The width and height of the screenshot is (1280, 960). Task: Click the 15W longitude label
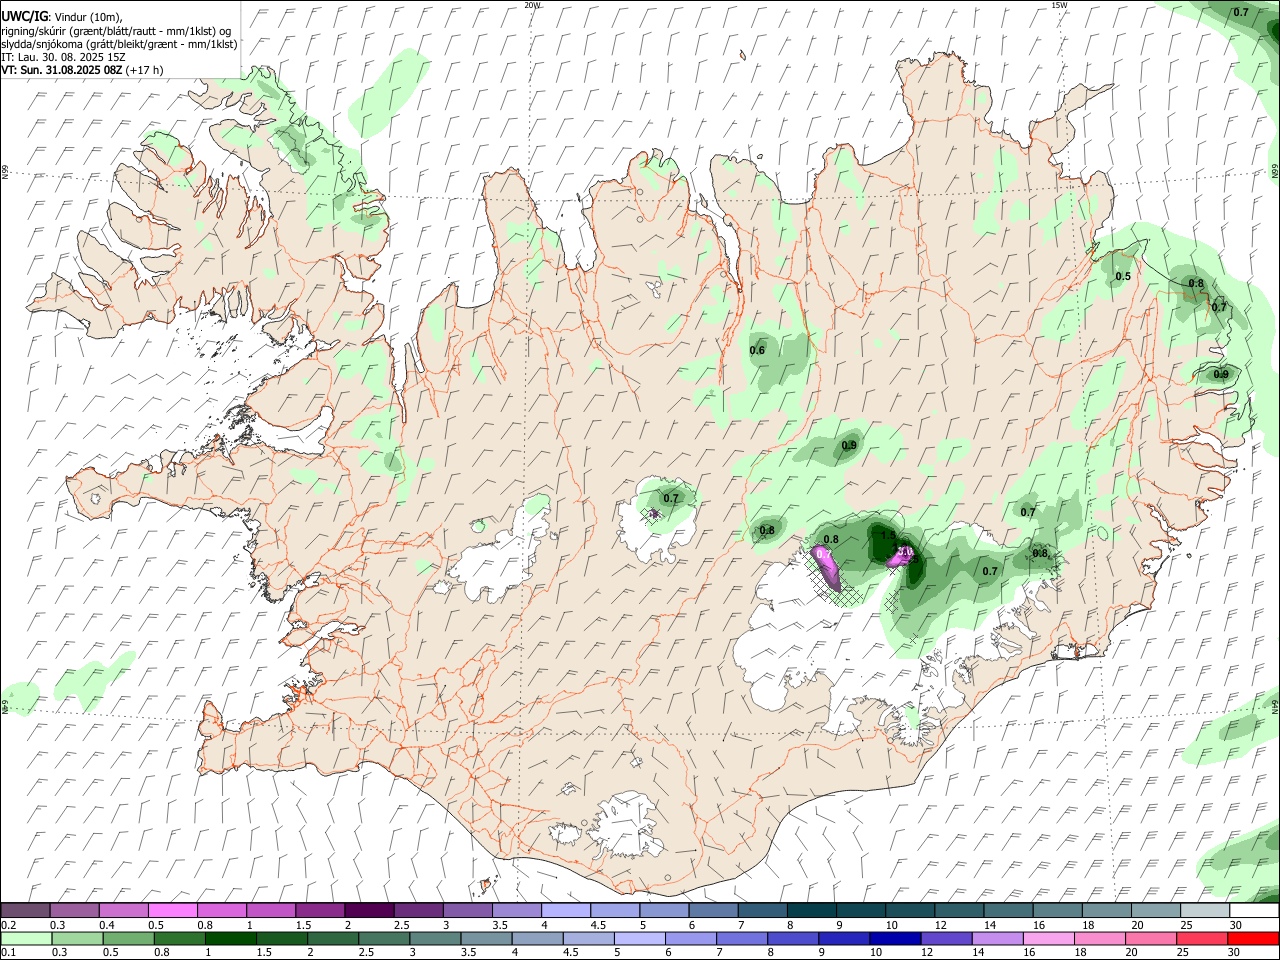(1059, 5)
